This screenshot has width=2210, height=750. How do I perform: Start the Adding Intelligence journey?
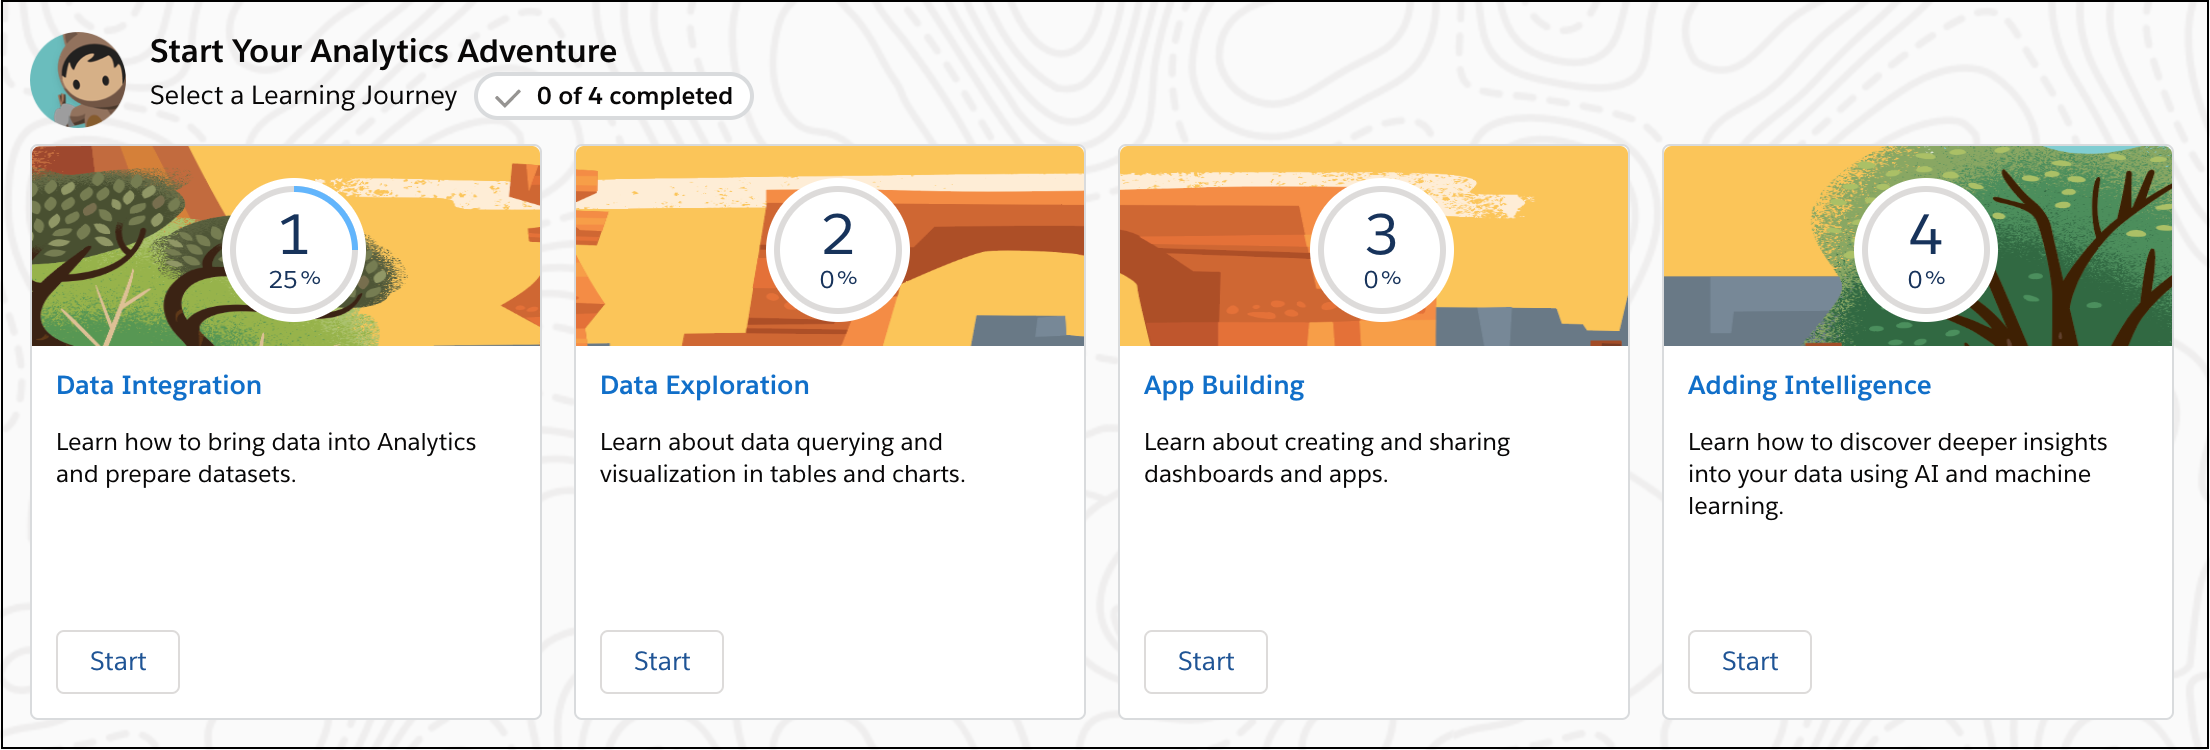tap(1750, 662)
